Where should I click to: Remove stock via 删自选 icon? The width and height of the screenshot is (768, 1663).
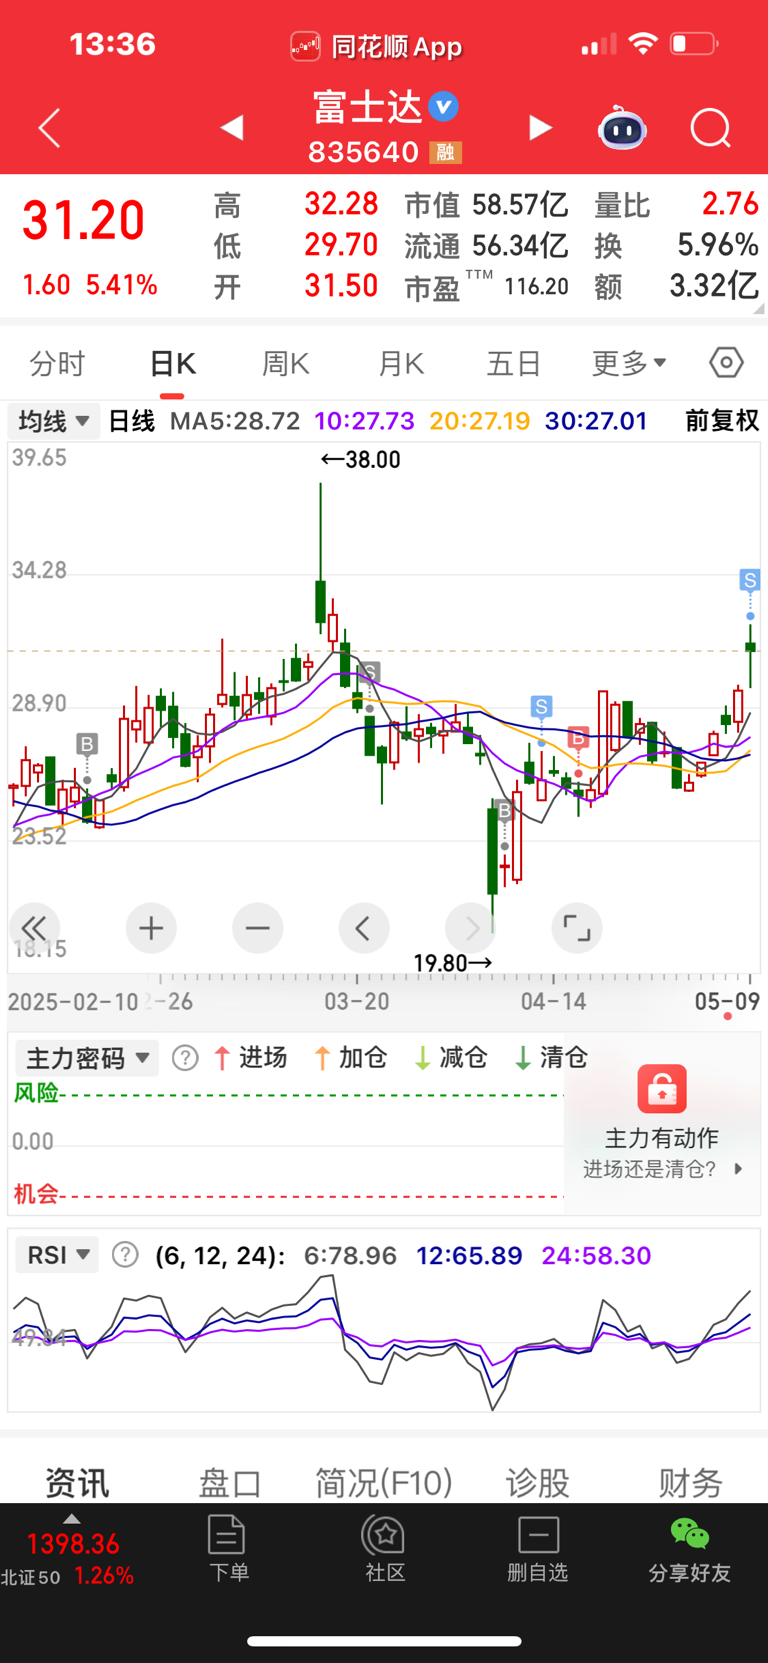coord(538,1549)
